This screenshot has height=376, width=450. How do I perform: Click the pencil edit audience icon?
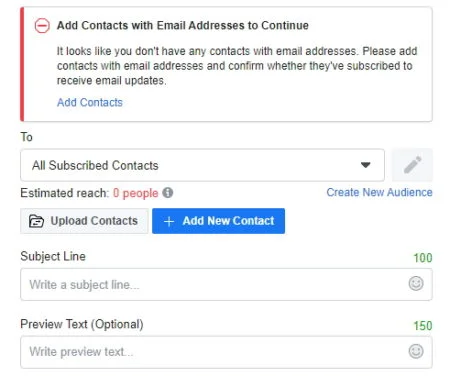(x=412, y=165)
